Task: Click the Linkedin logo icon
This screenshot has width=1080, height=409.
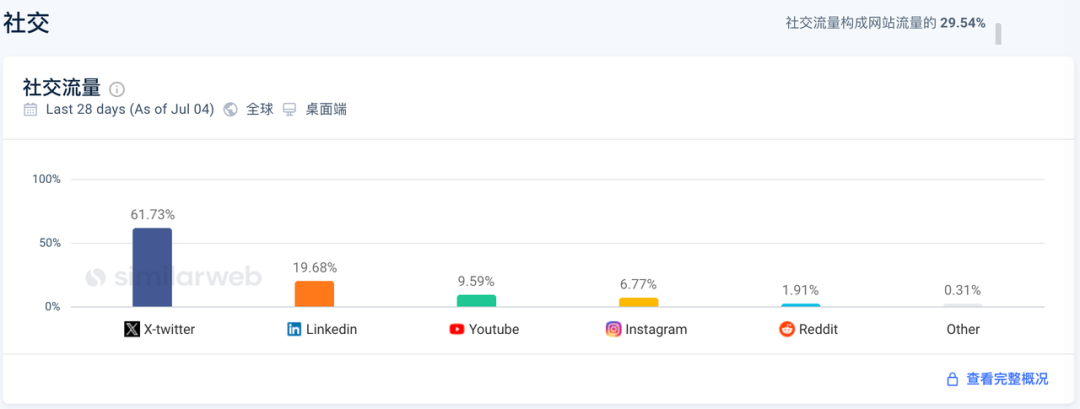Action: [x=294, y=329]
